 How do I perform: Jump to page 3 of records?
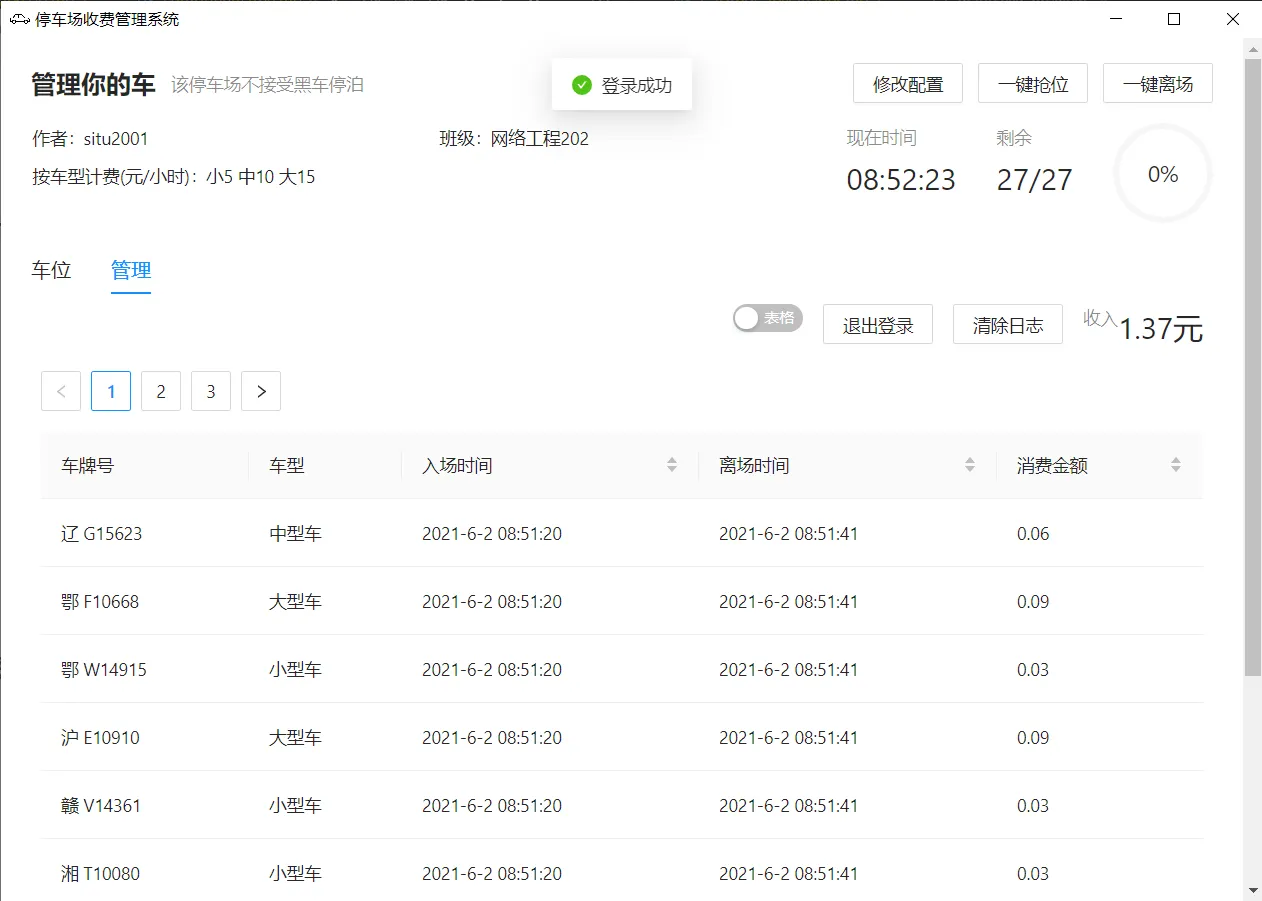pos(211,391)
